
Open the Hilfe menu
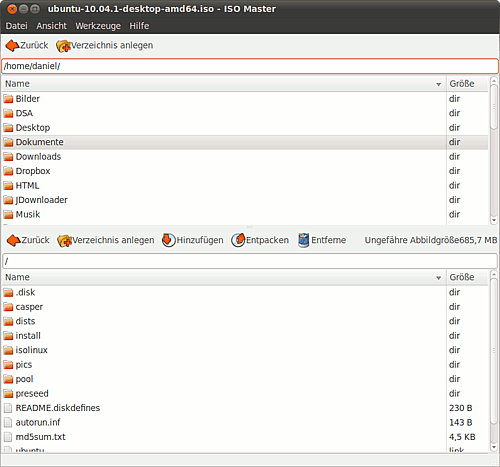pos(139,26)
